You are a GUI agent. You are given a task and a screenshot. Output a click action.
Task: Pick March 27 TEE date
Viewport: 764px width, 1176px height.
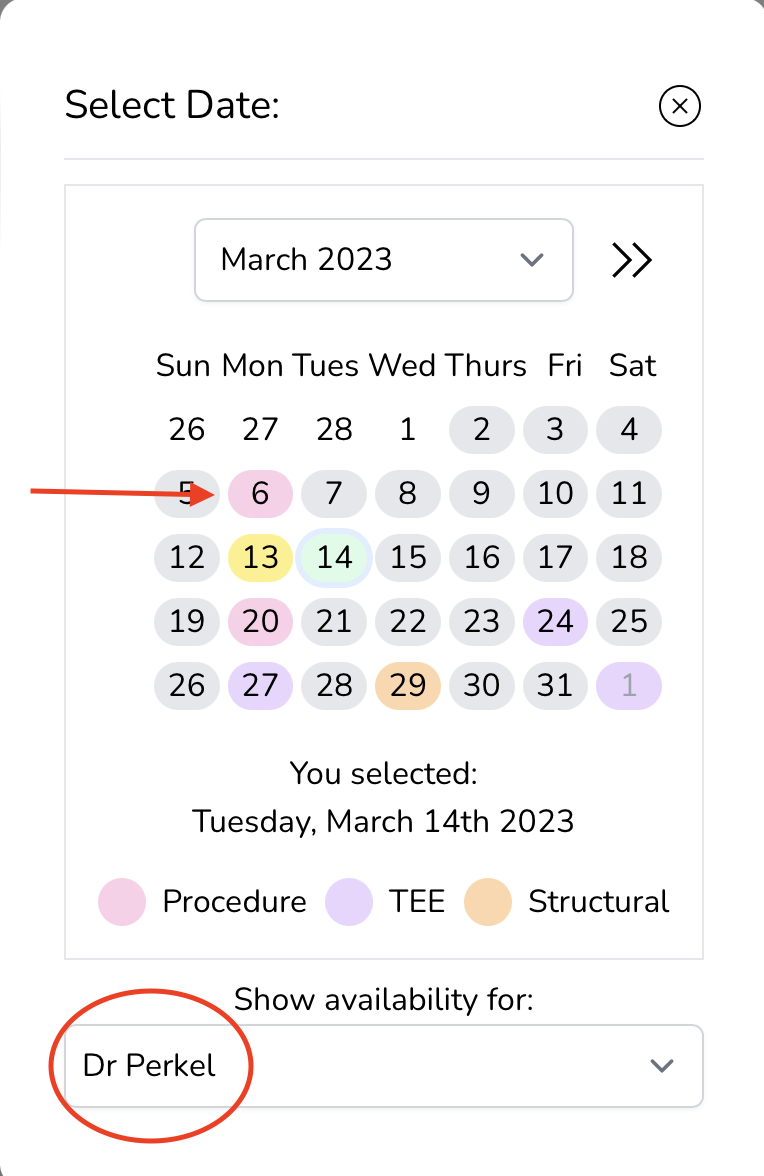click(x=260, y=685)
